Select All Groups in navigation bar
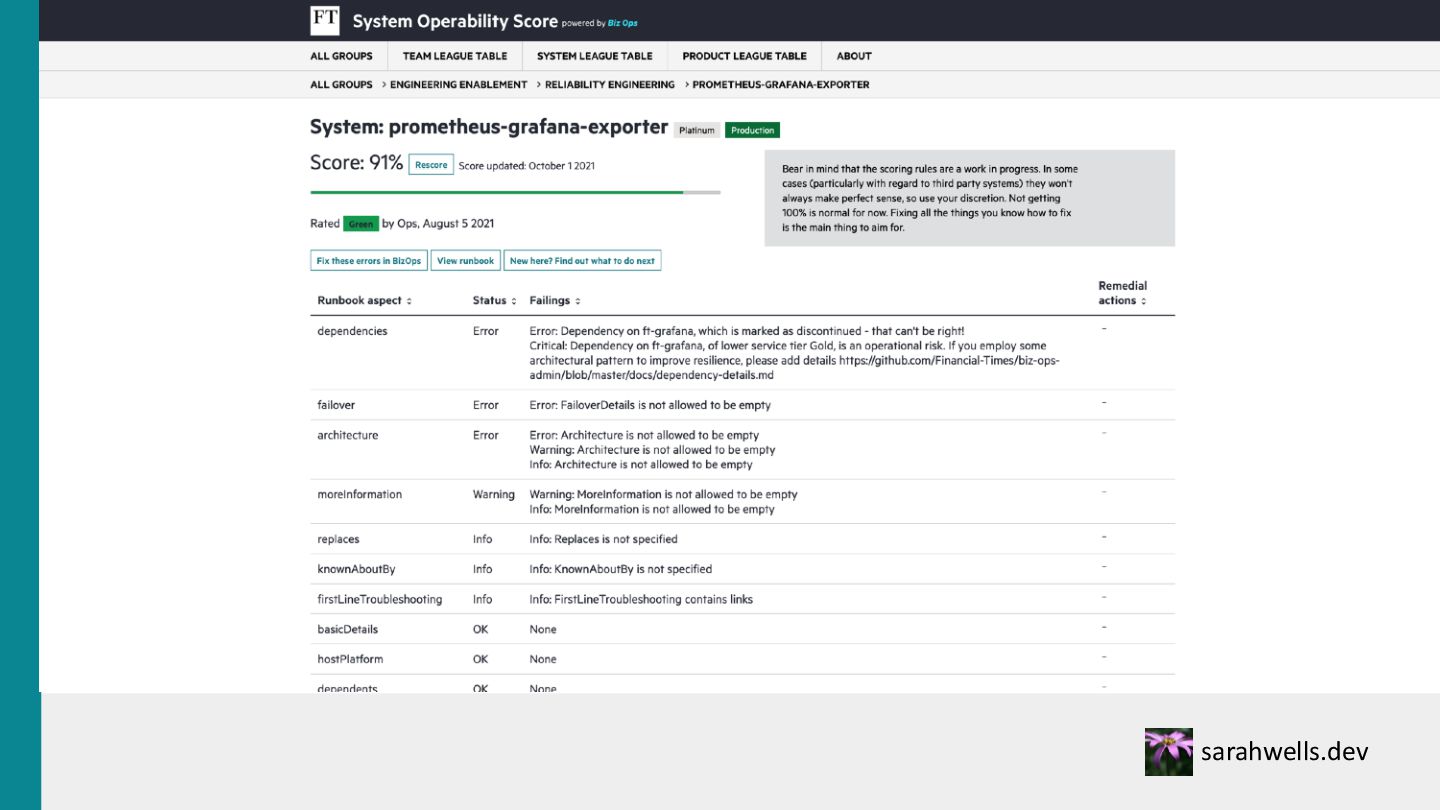Image resolution: width=1440 pixels, height=810 pixels. click(341, 56)
